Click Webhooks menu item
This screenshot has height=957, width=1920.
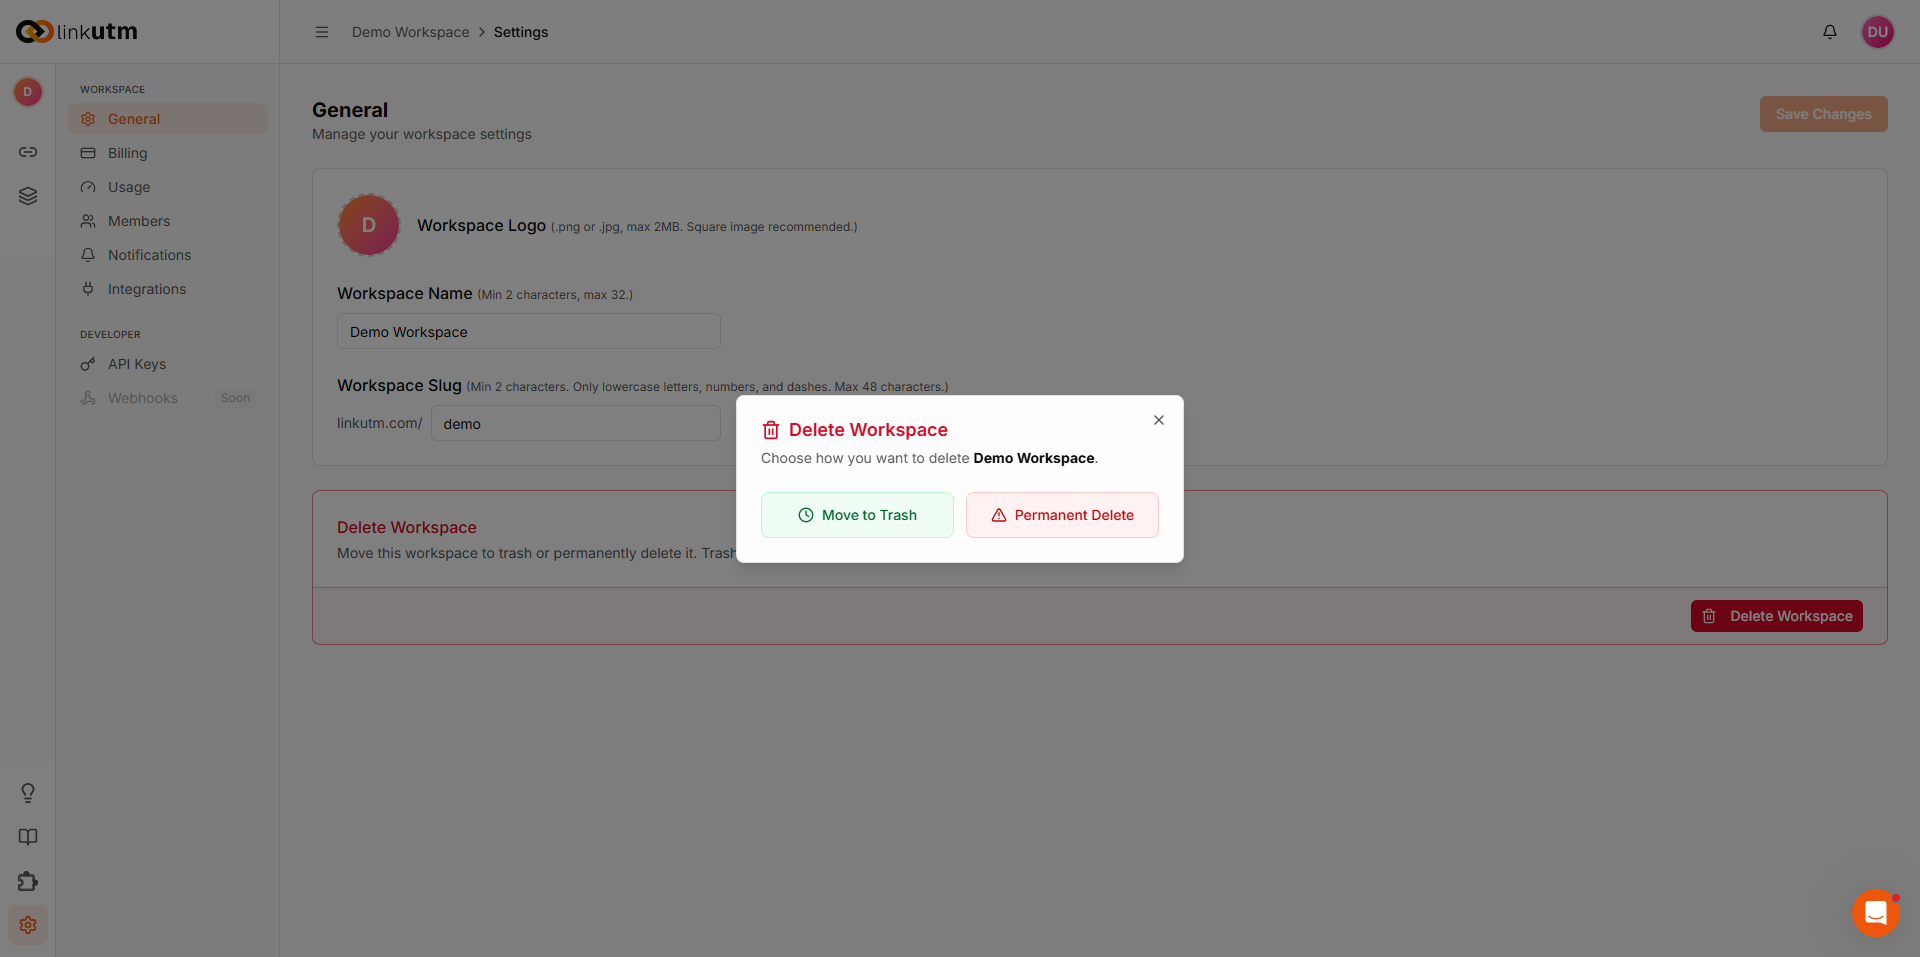168,398
